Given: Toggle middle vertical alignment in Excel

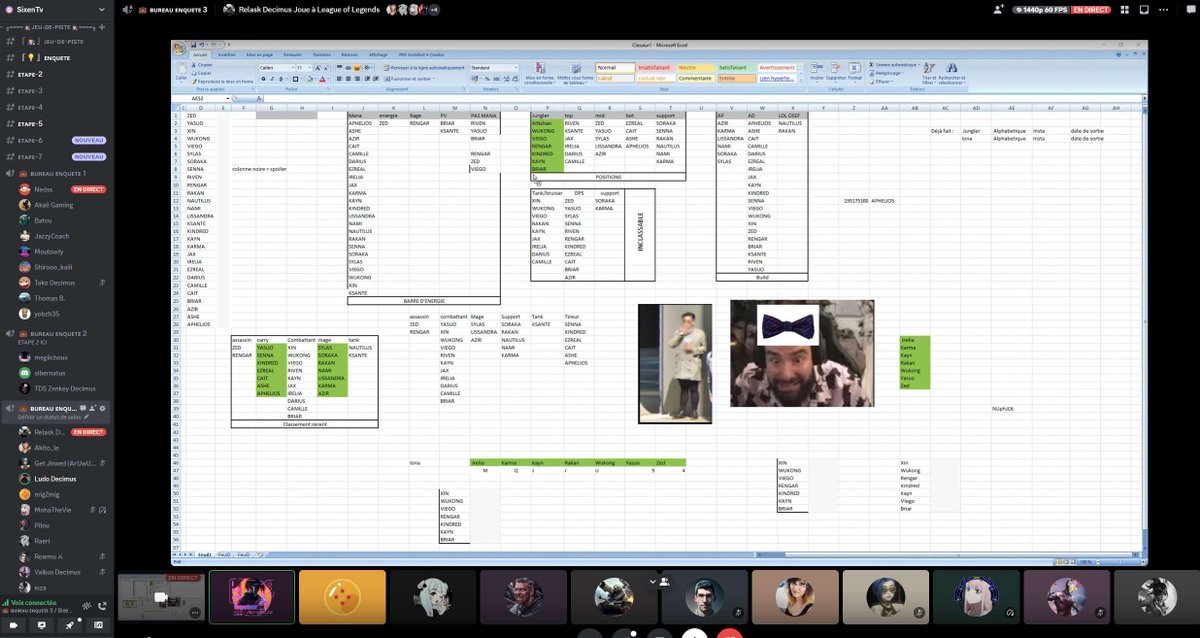Looking at the screenshot, I should tap(348, 67).
